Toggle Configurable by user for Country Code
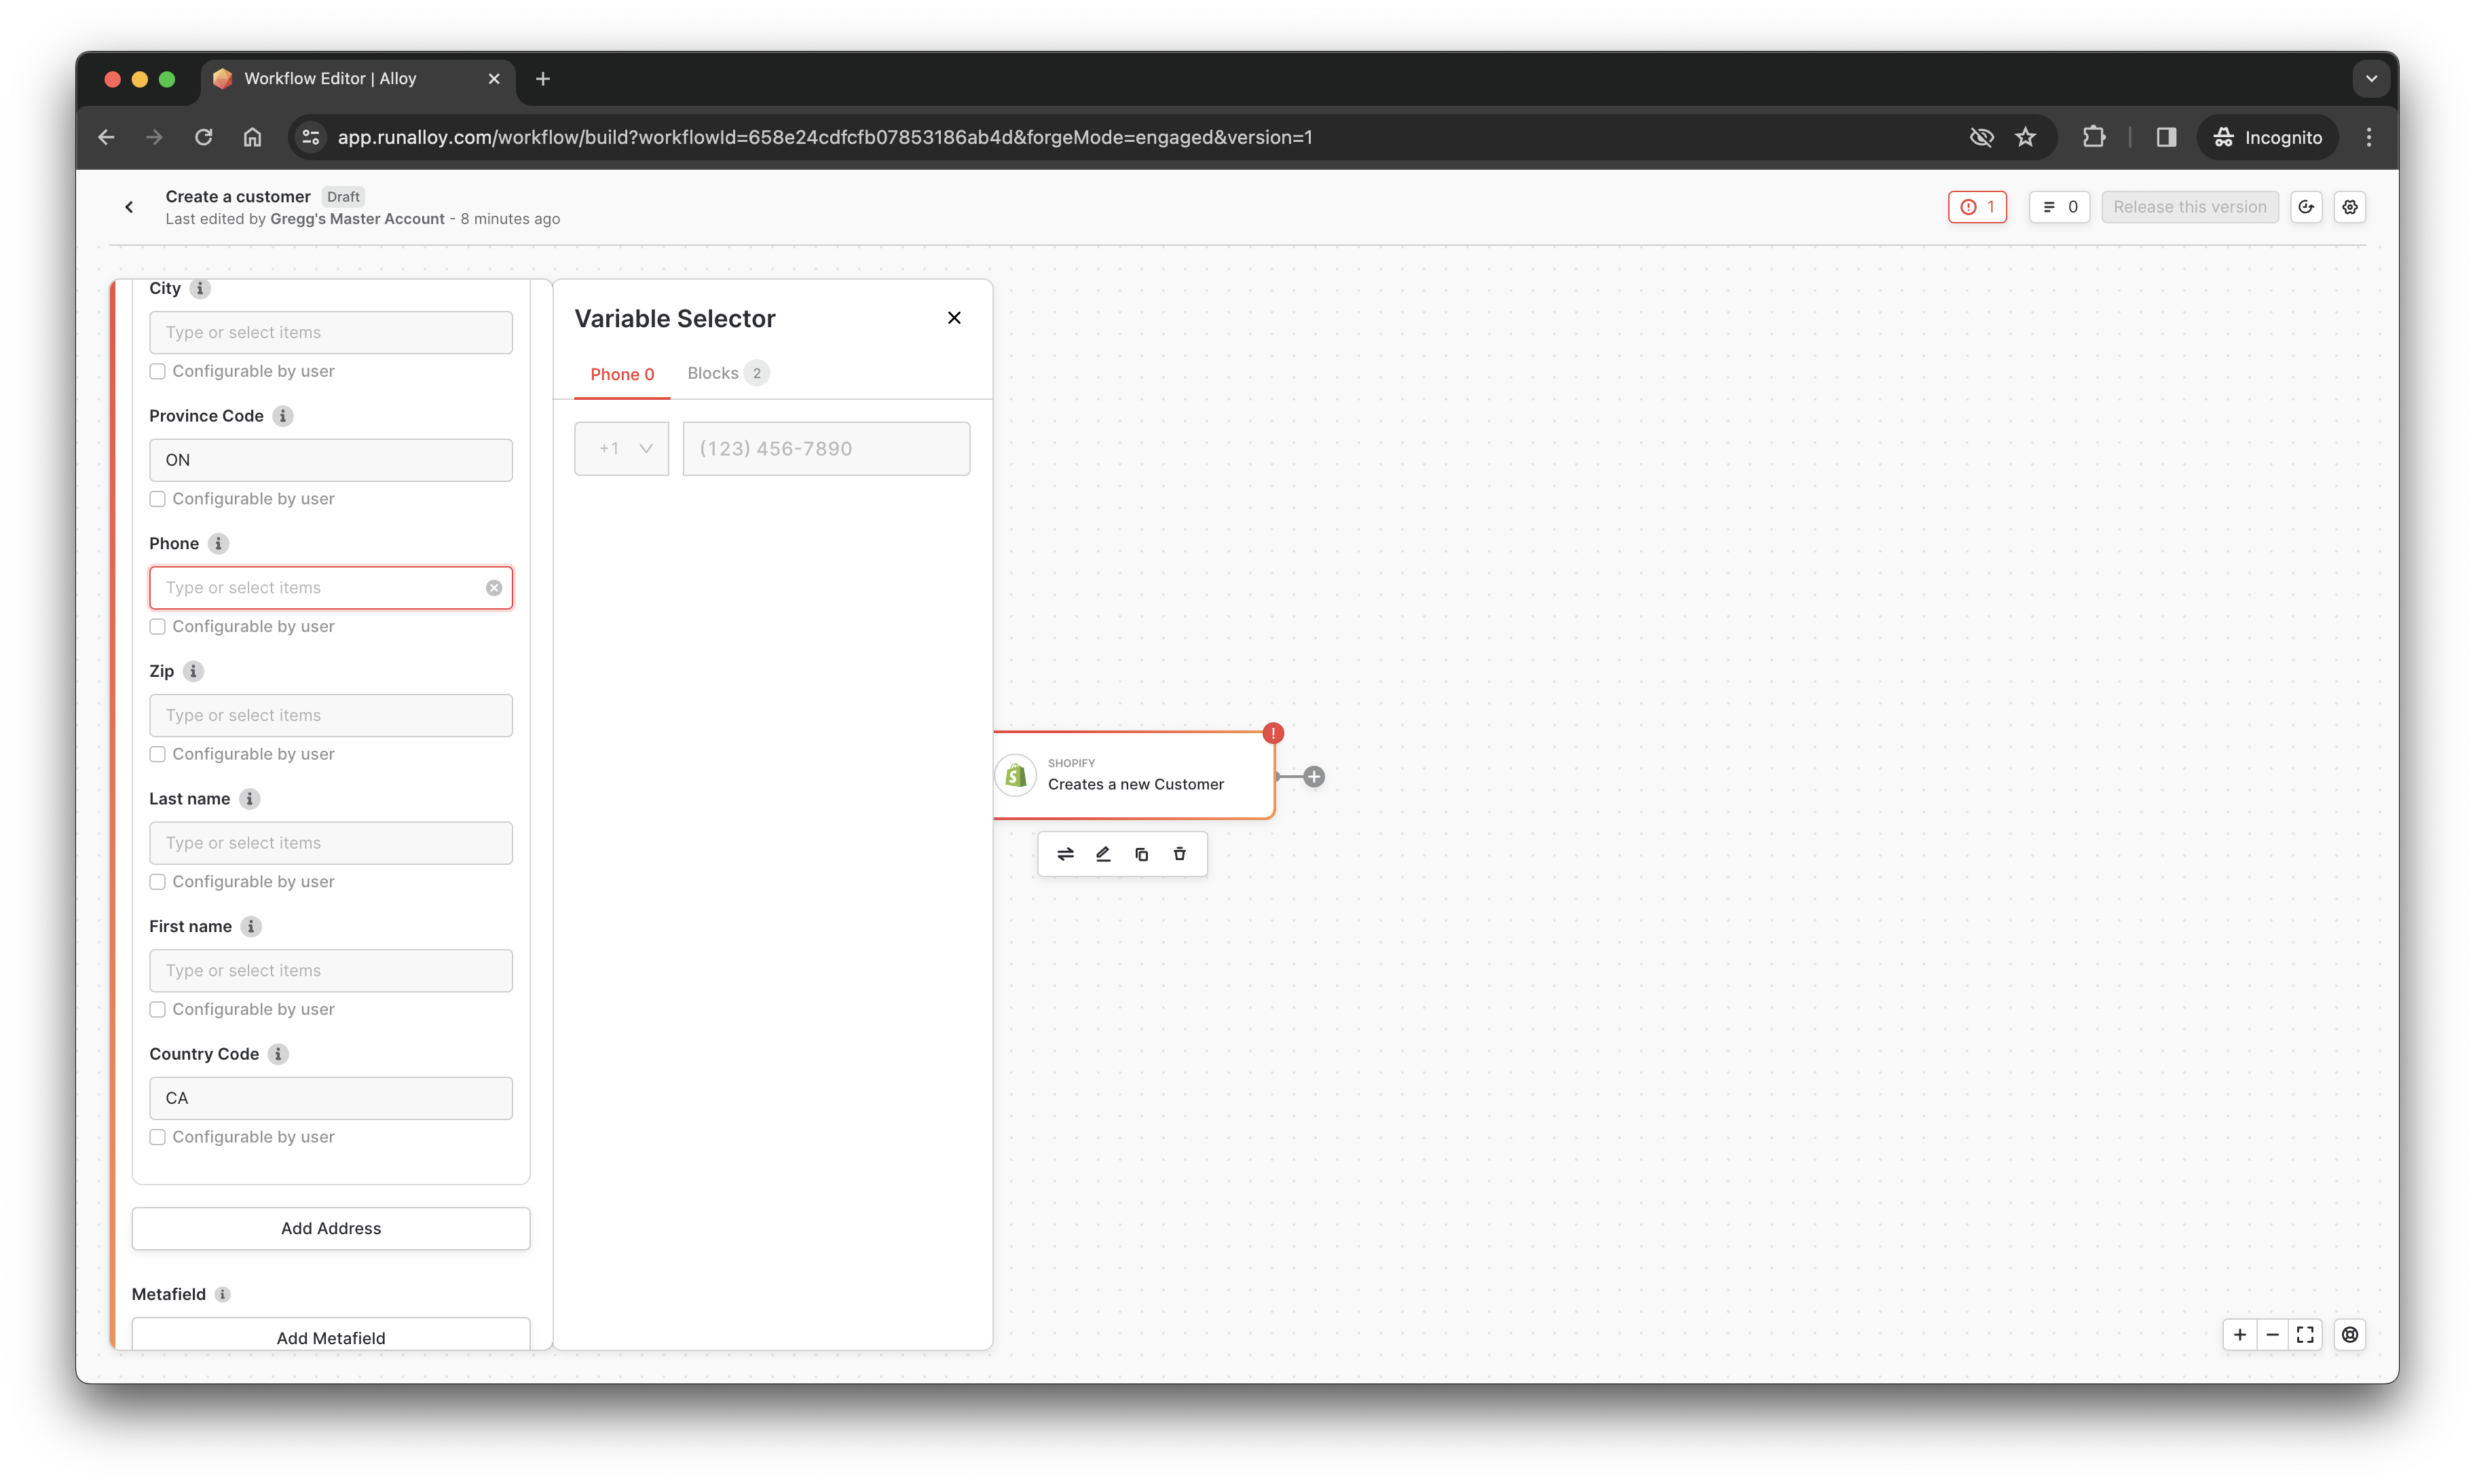Image resolution: width=2475 pixels, height=1484 pixels. tap(157, 1137)
